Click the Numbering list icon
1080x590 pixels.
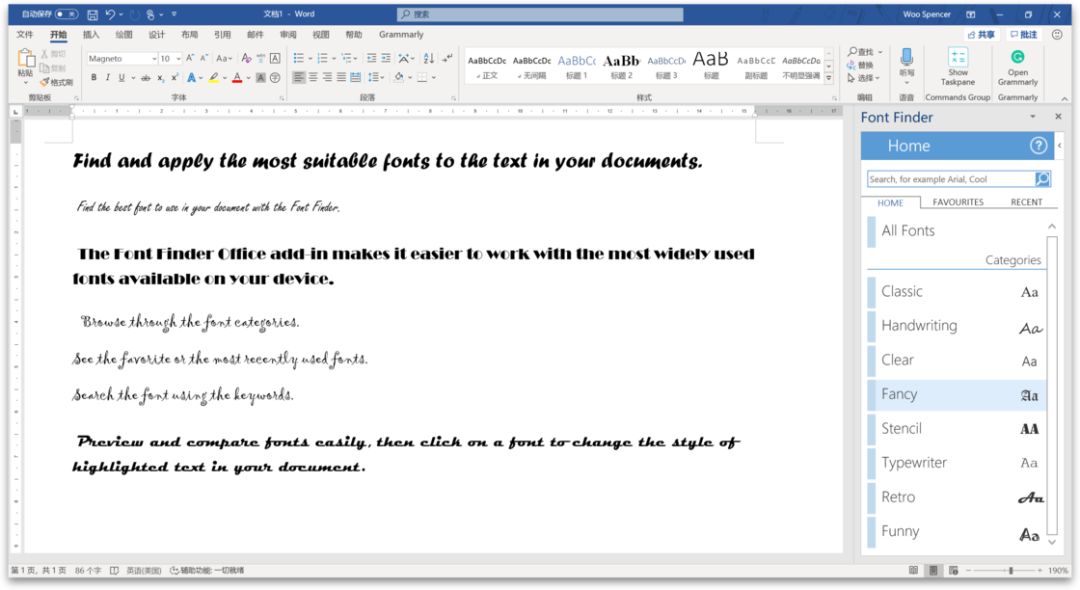(x=322, y=59)
